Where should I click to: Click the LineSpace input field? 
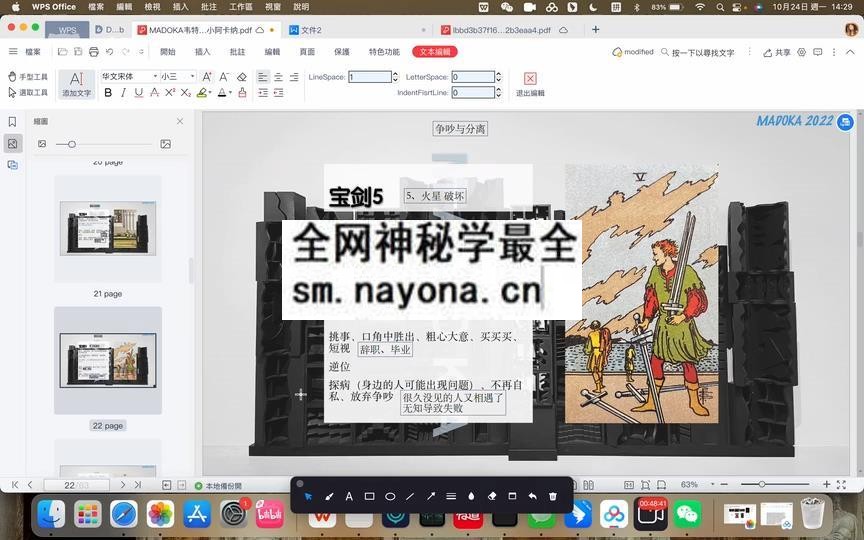(370, 77)
